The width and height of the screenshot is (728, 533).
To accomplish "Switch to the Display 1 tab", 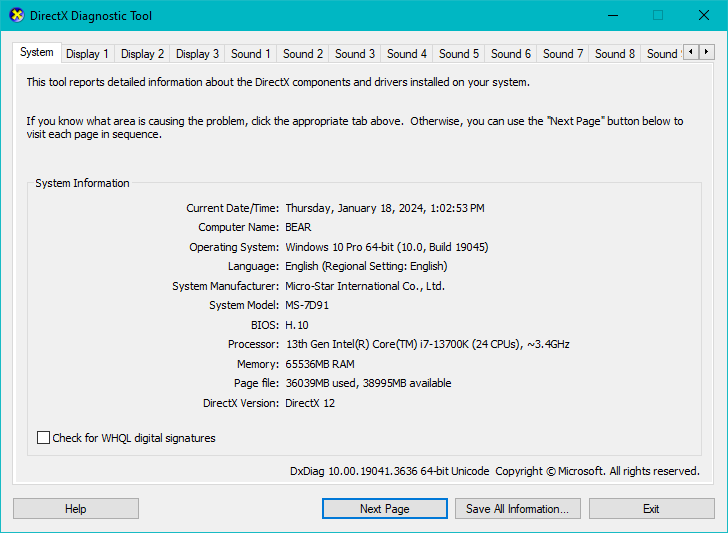I will 88,54.
